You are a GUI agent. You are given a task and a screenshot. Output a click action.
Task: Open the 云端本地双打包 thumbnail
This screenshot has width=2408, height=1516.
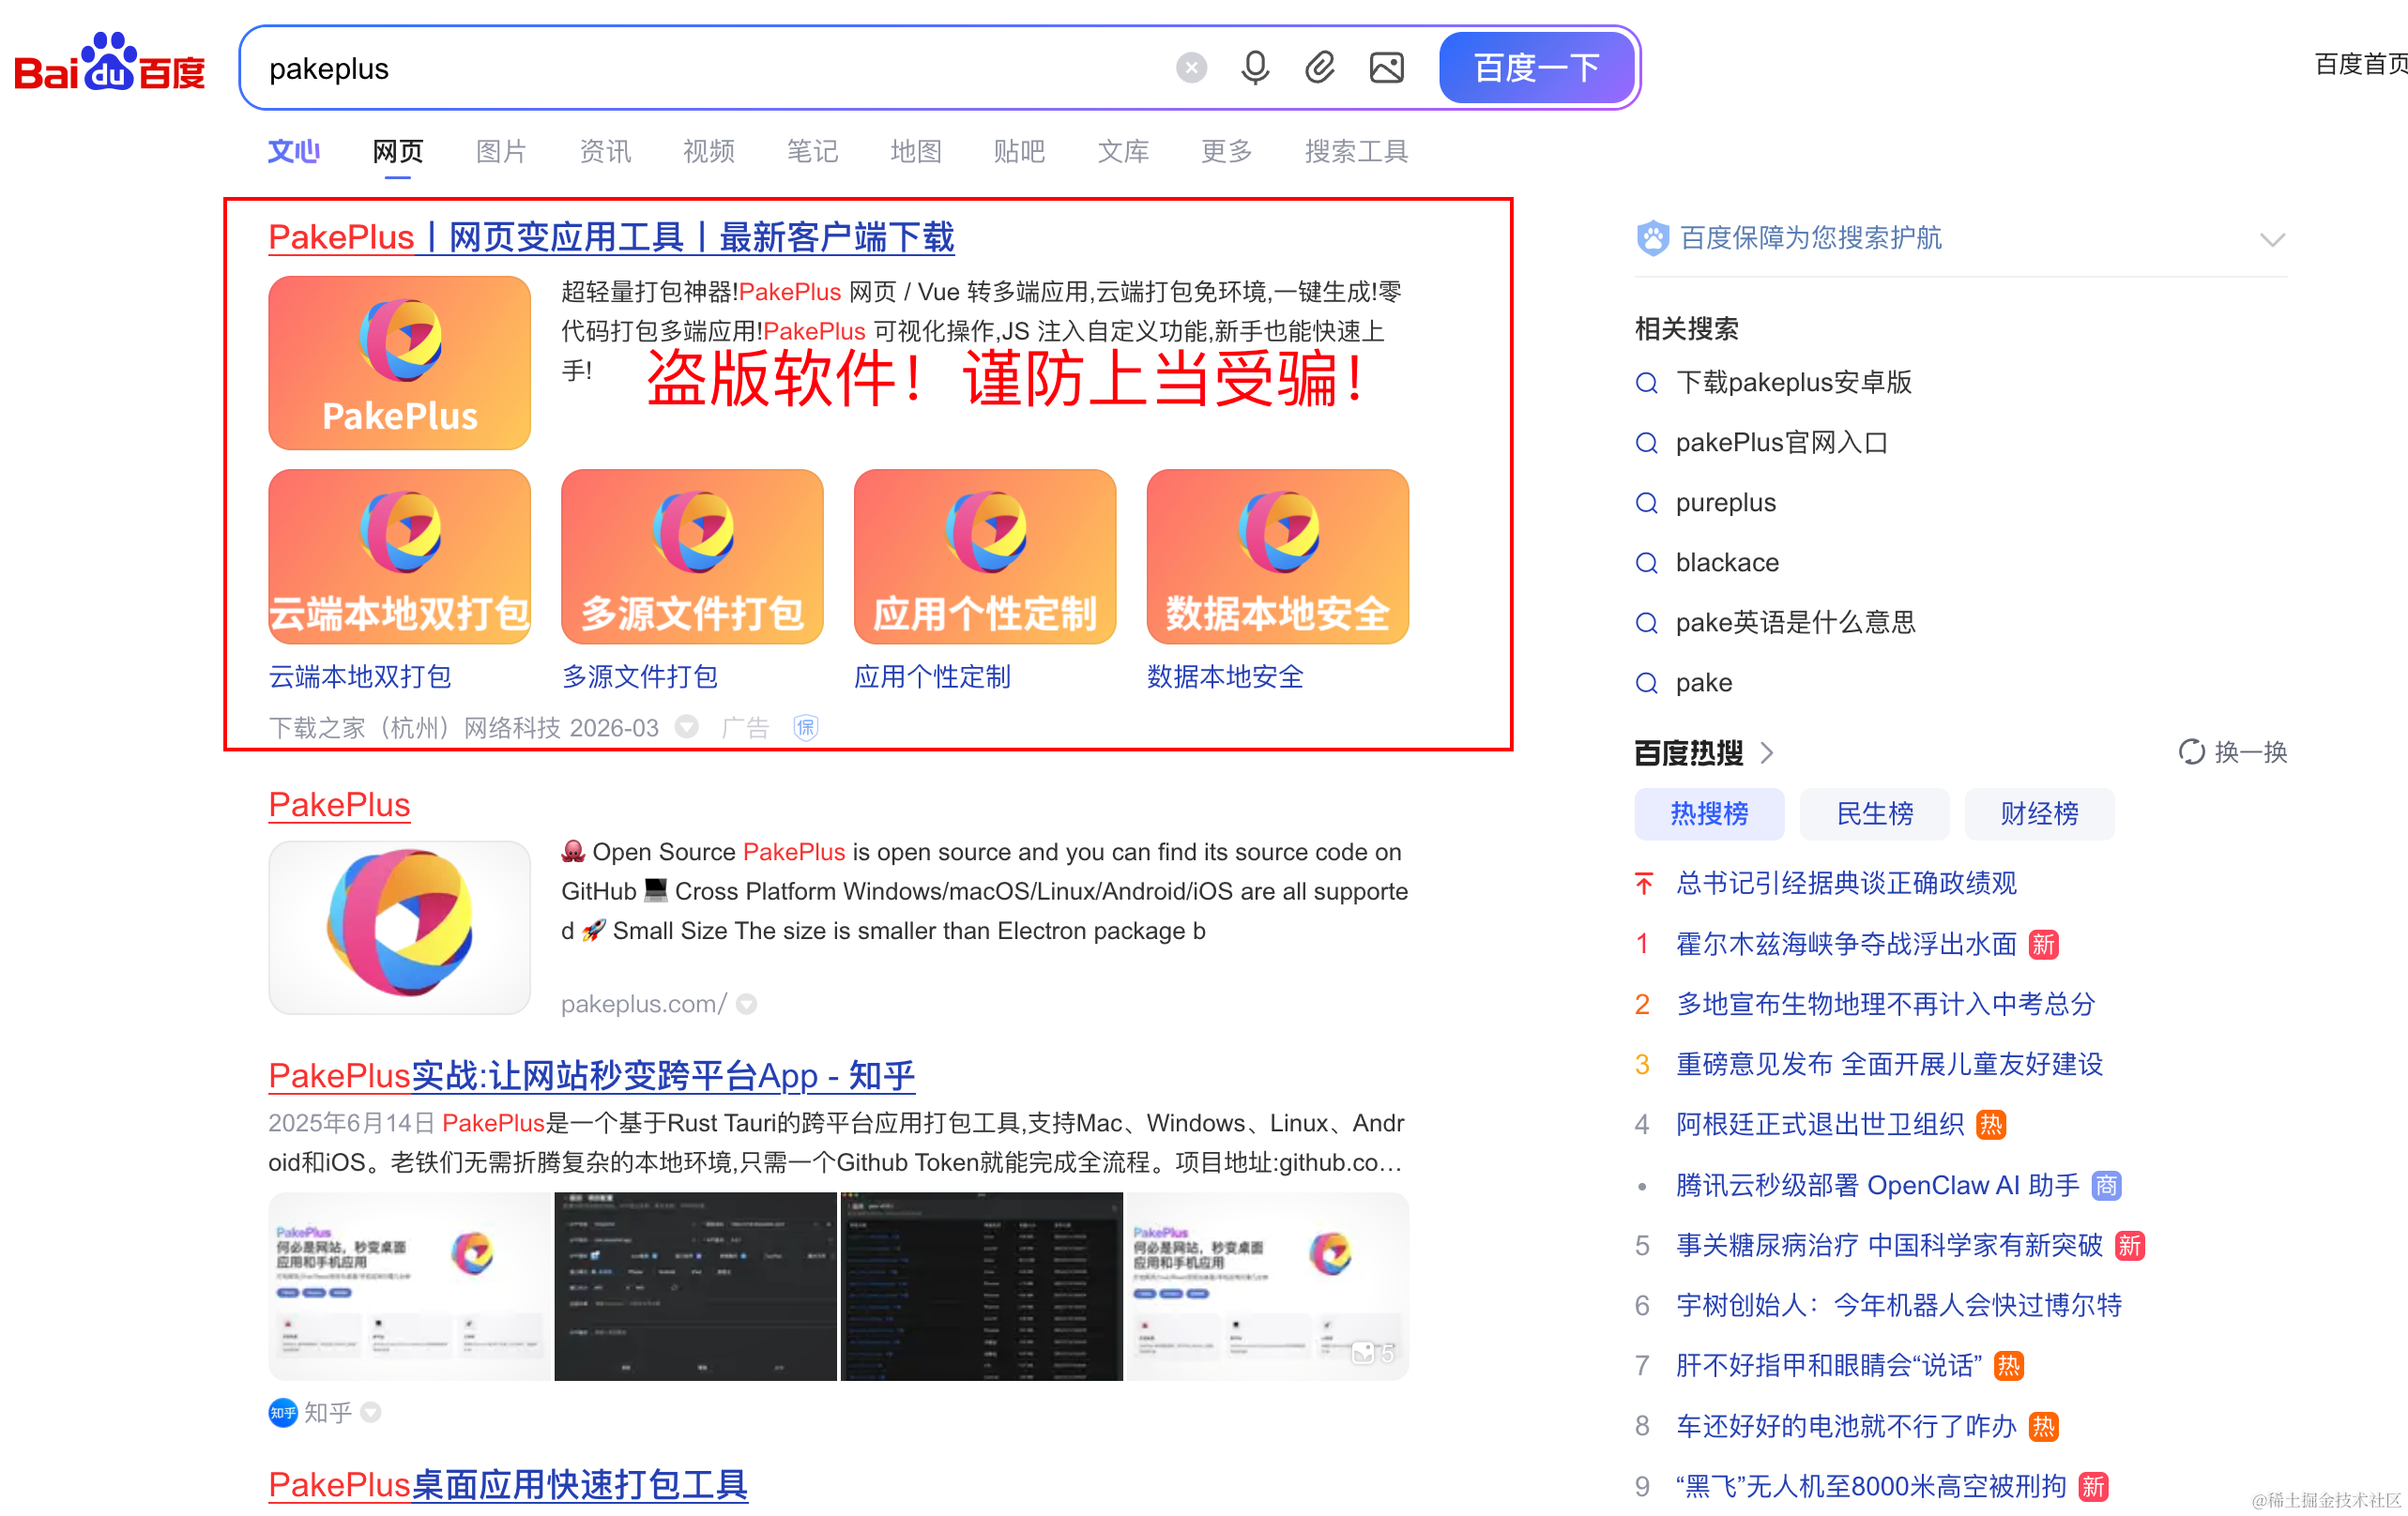pos(399,556)
